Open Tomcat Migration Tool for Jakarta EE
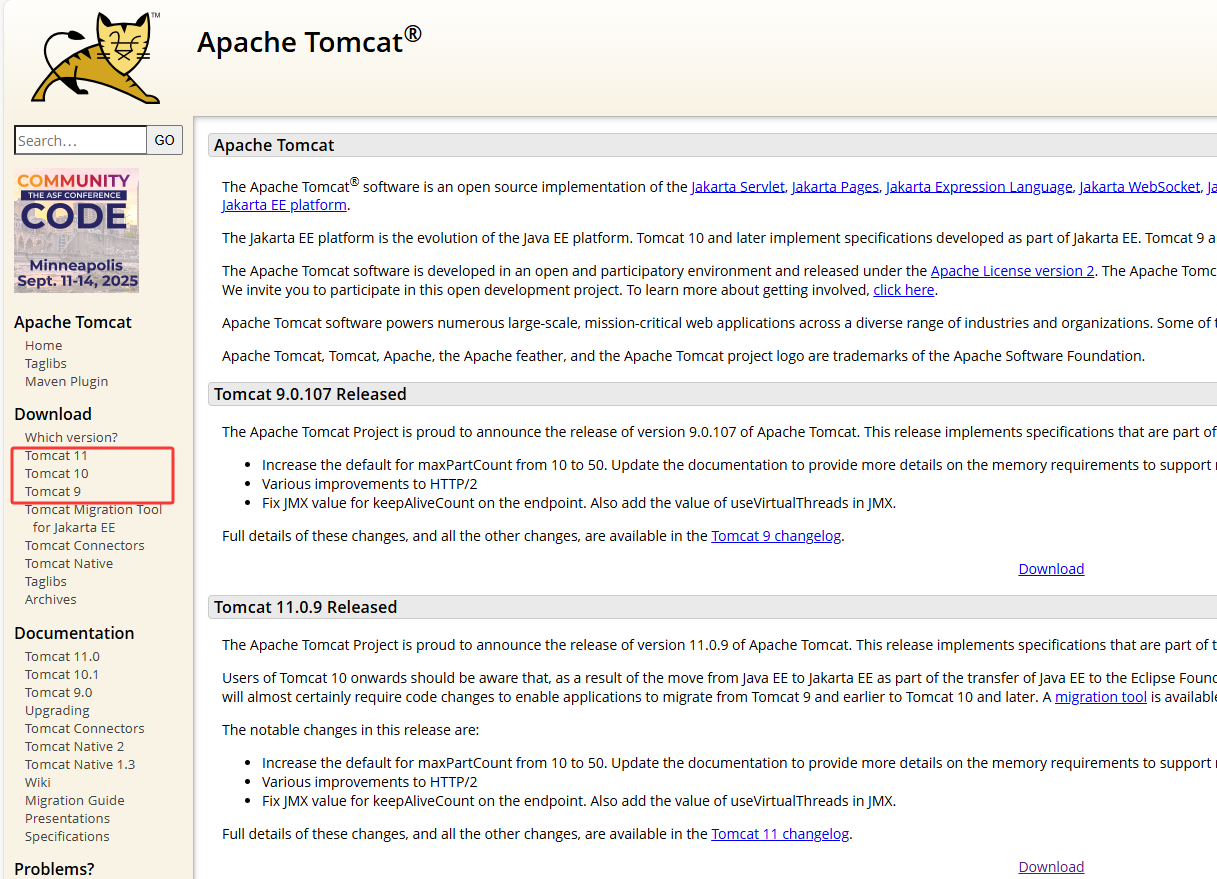The width and height of the screenshot is (1217, 879). (93, 518)
